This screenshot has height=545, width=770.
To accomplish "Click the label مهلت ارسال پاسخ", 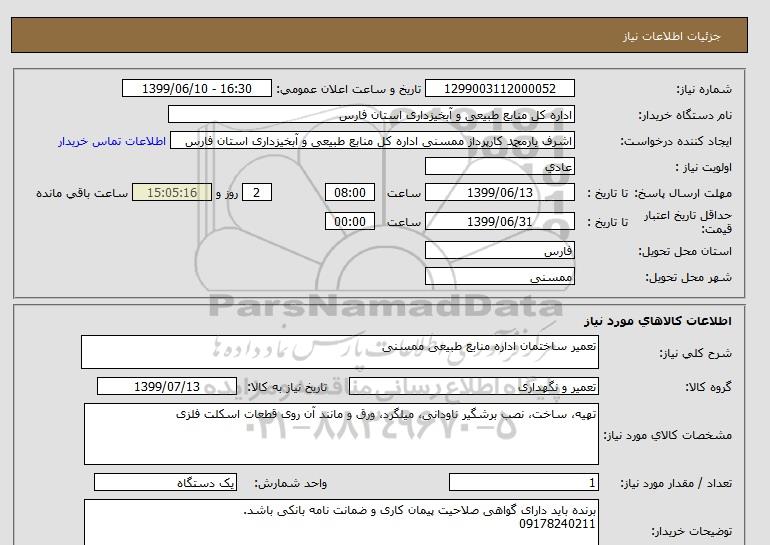I will 683,193.
